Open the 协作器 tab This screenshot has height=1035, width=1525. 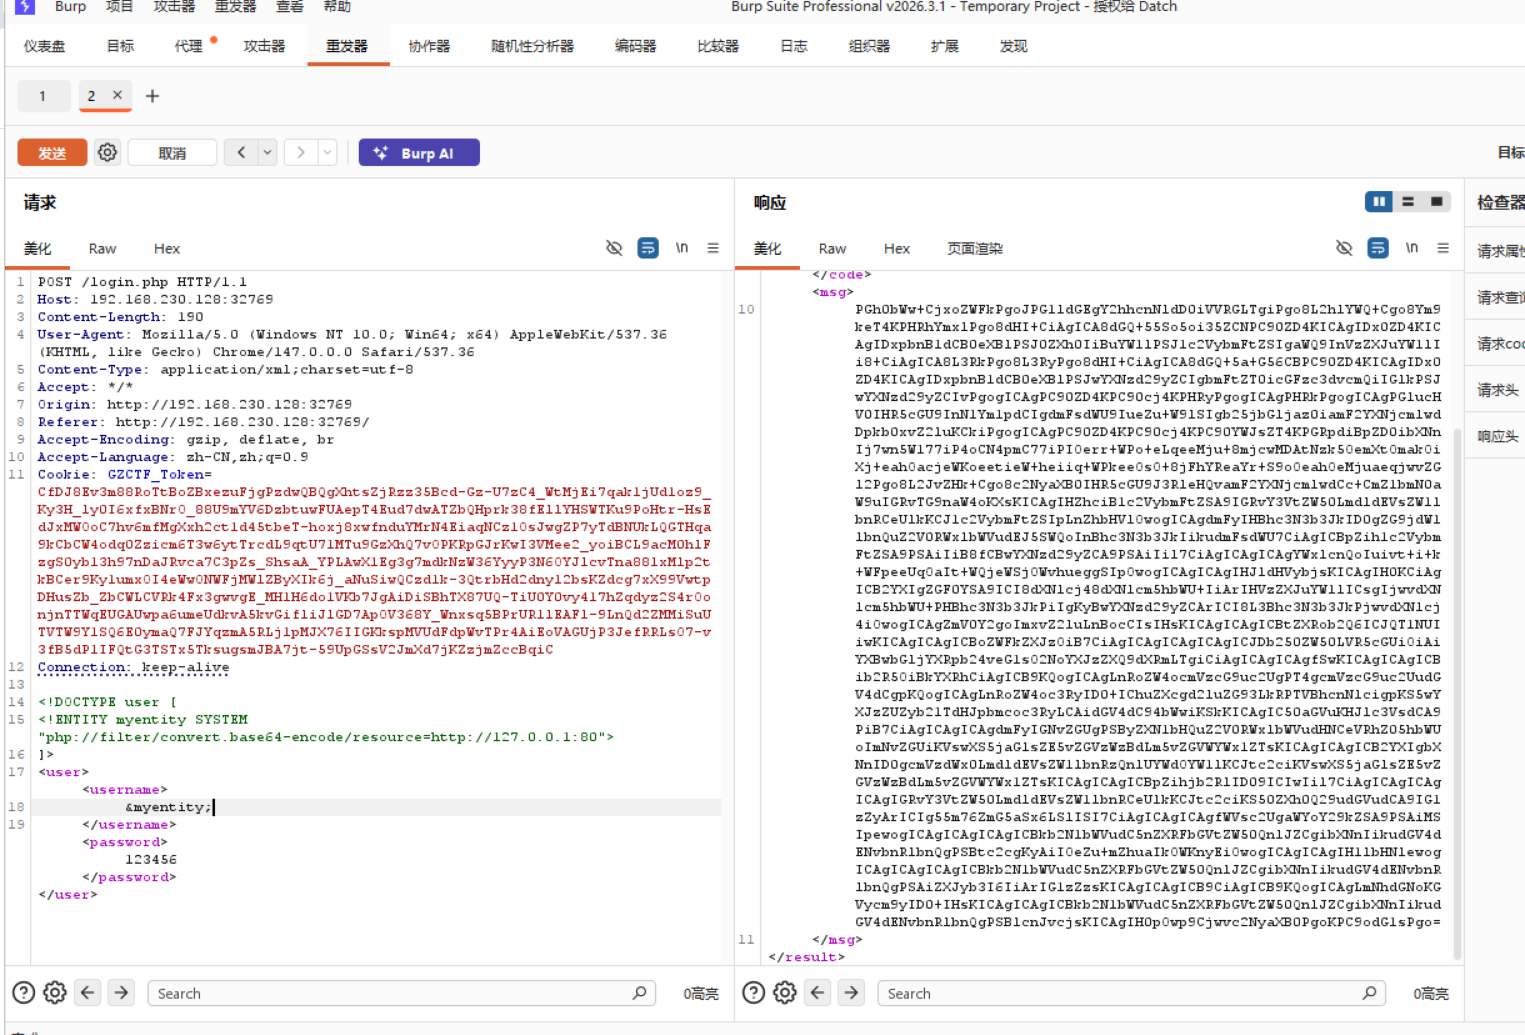click(430, 46)
